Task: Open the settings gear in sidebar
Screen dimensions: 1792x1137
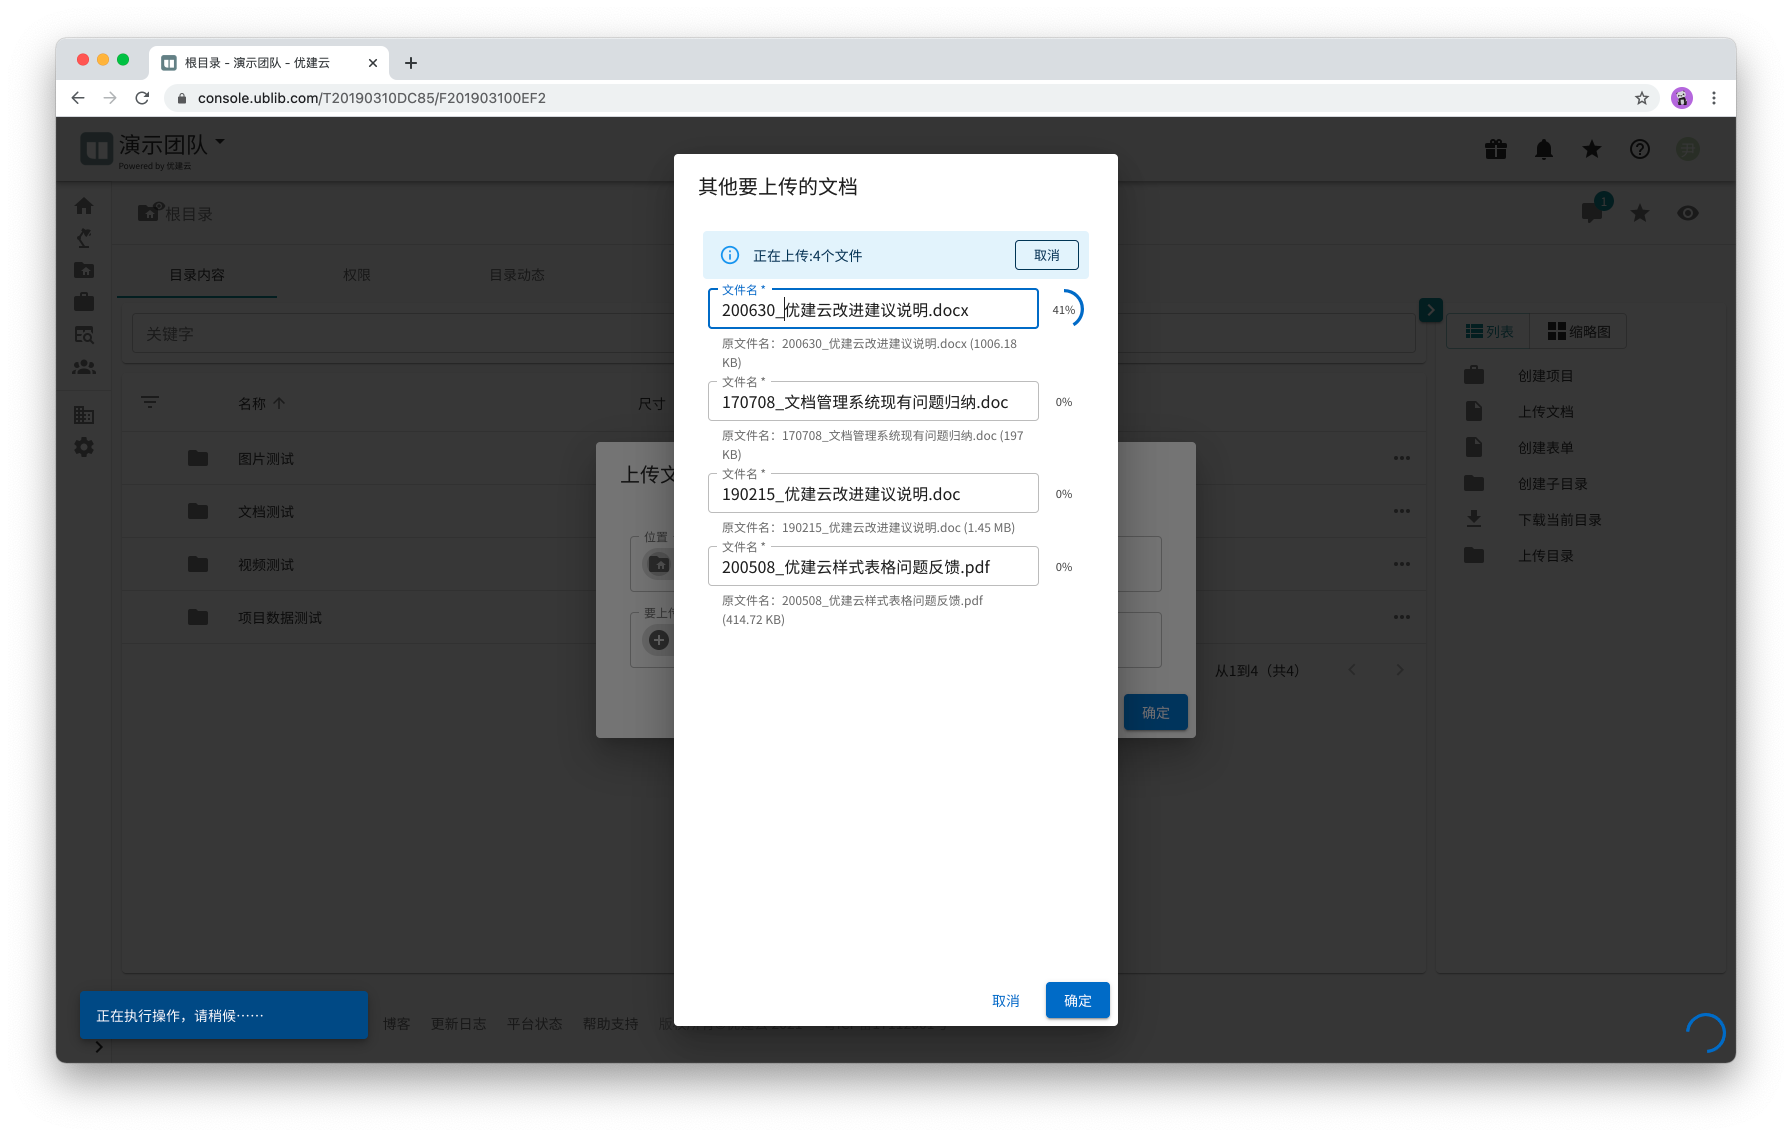Action: tap(84, 447)
